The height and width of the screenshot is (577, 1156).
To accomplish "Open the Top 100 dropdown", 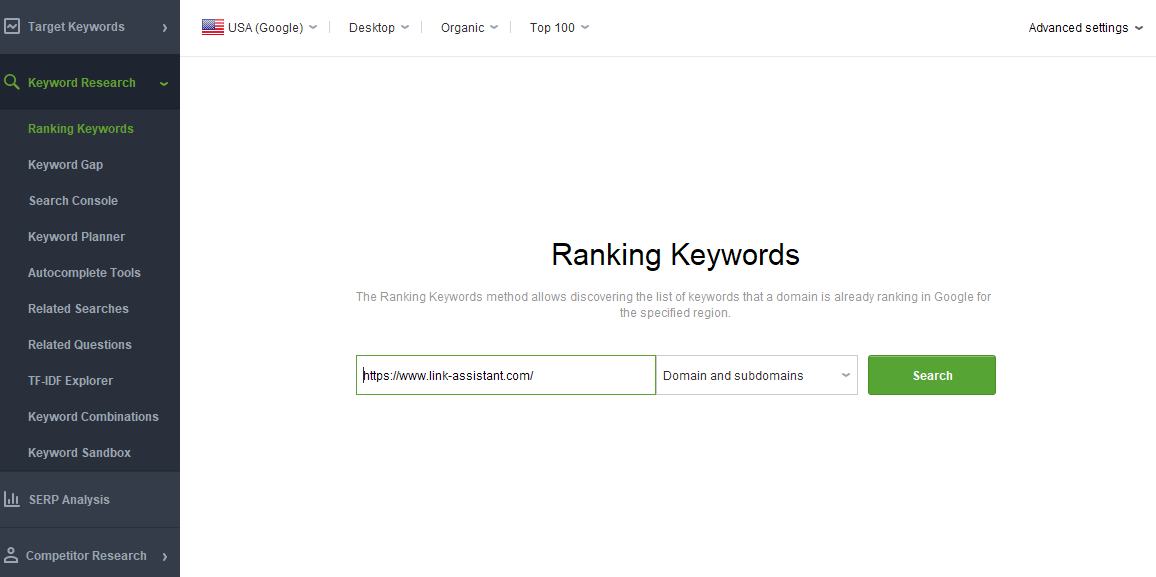I will 560,27.
